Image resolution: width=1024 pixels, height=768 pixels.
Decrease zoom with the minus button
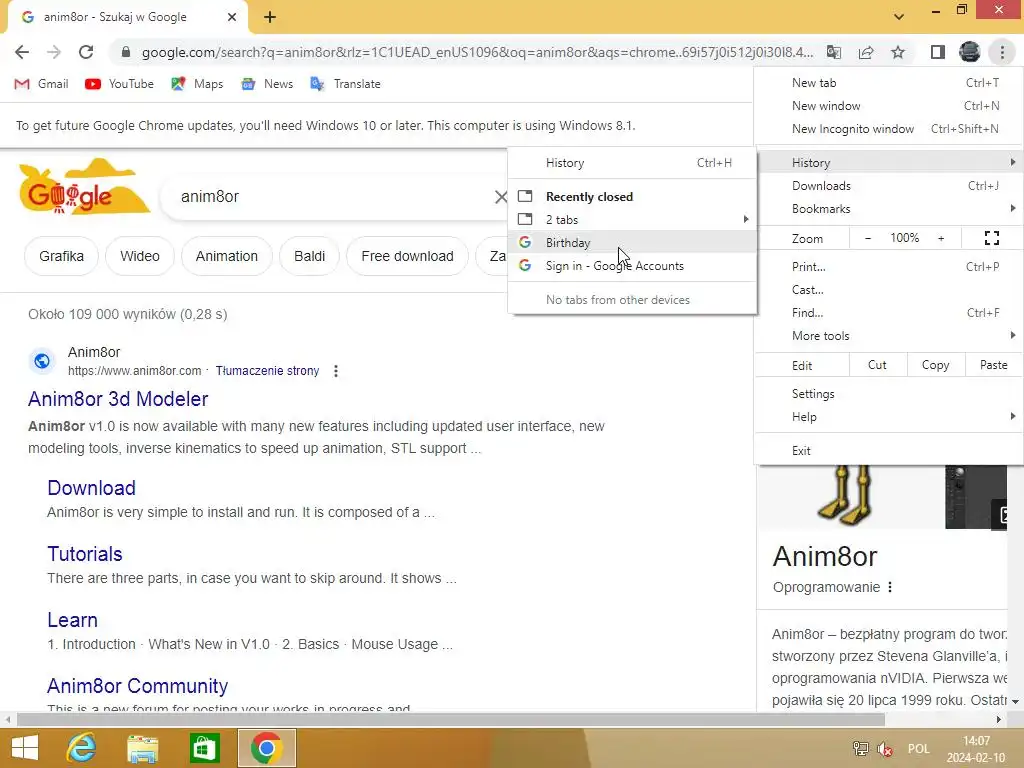867,238
